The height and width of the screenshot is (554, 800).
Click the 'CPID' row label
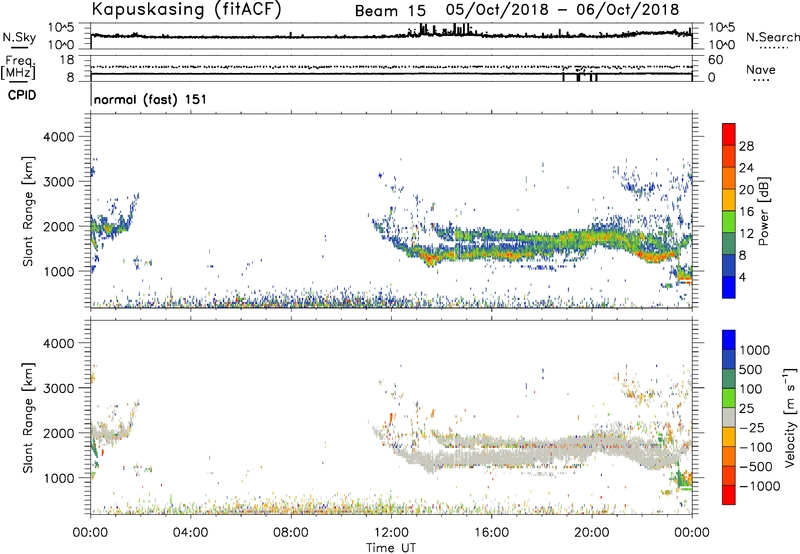(22, 95)
